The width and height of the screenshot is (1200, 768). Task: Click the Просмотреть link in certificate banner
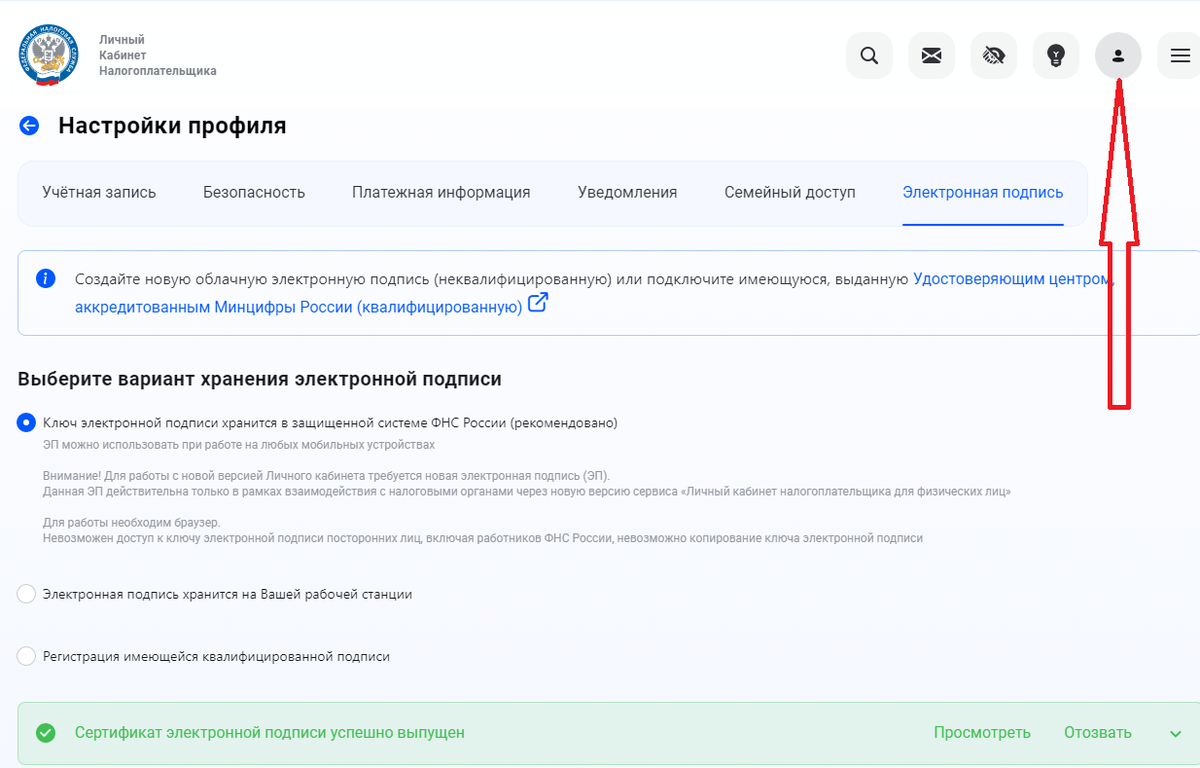click(983, 732)
